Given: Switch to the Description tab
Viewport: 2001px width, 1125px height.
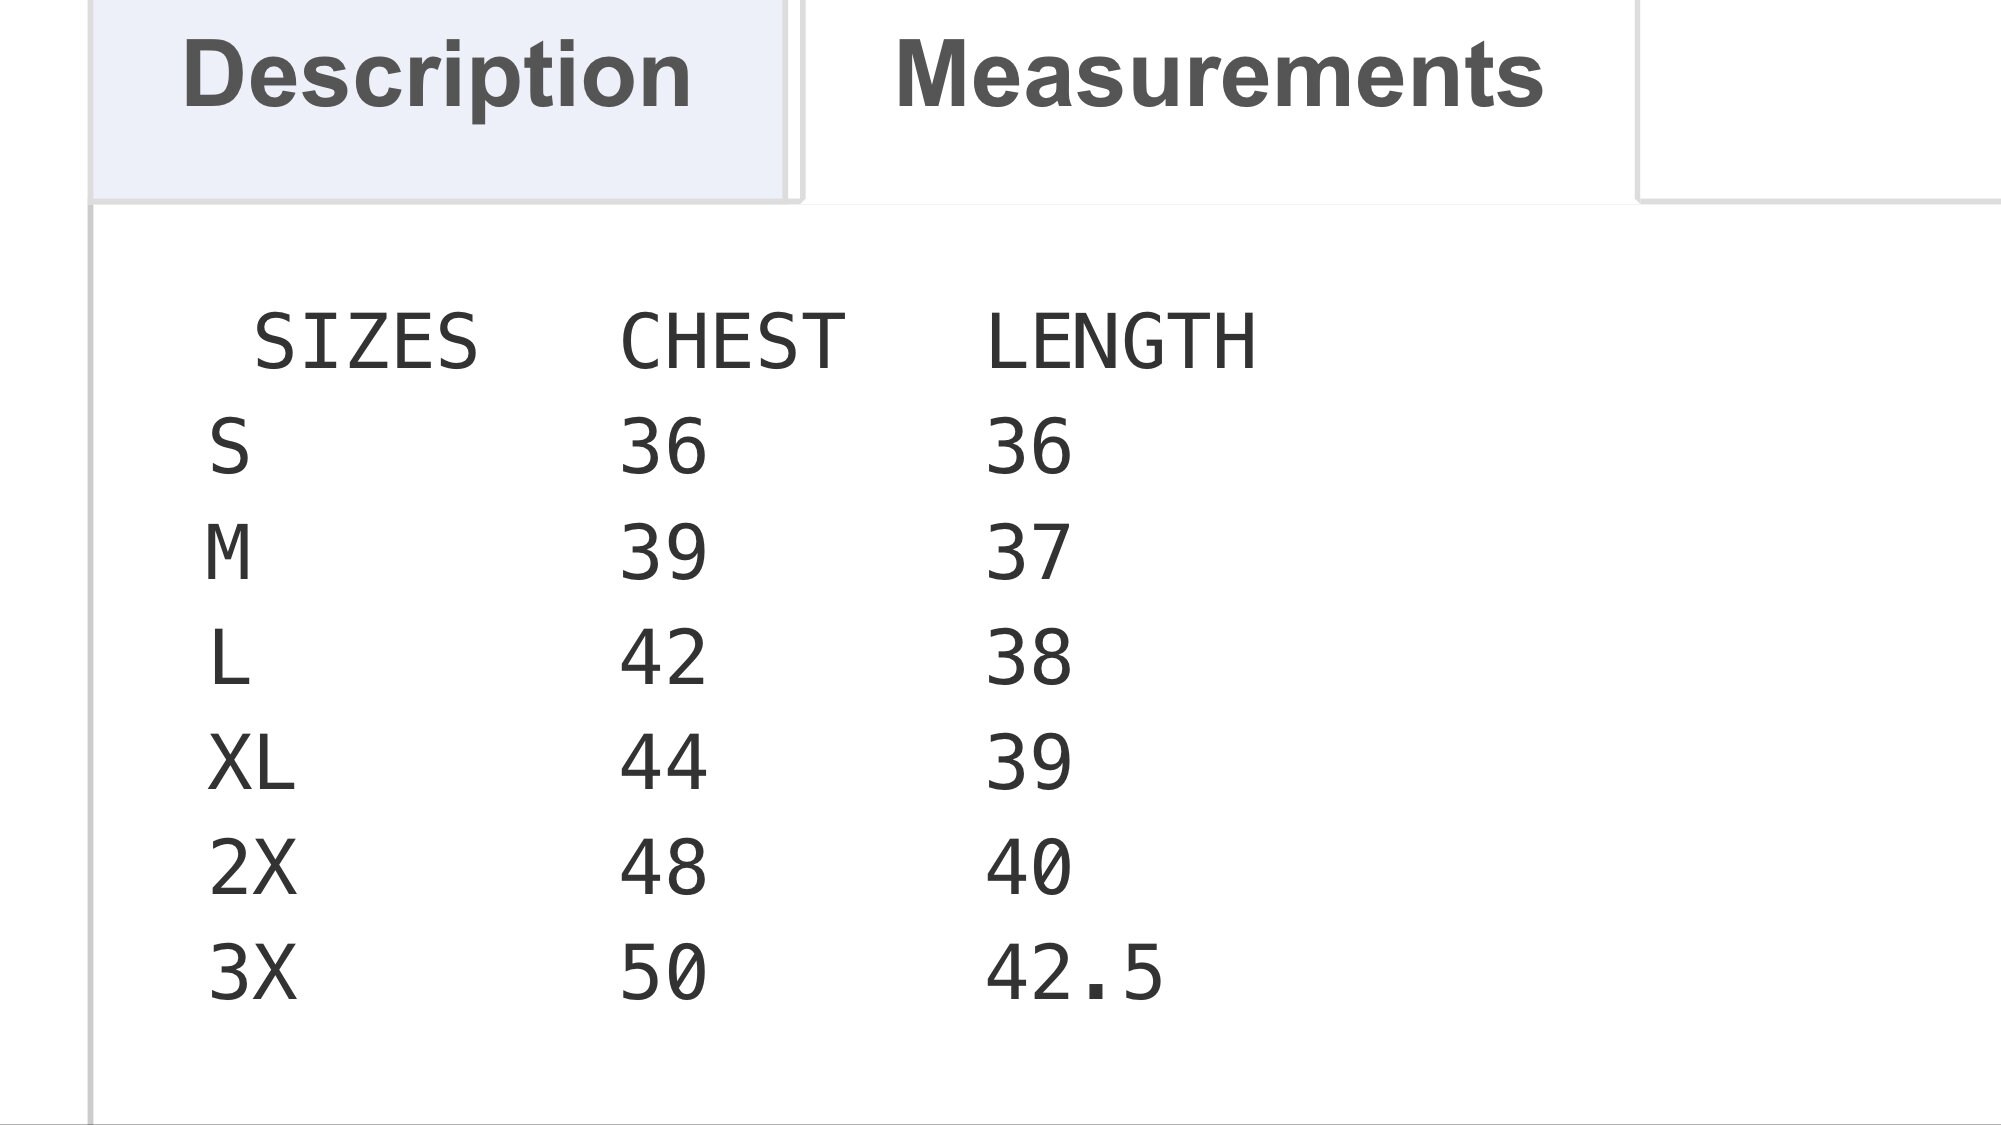Looking at the screenshot, I should (437, 98).
